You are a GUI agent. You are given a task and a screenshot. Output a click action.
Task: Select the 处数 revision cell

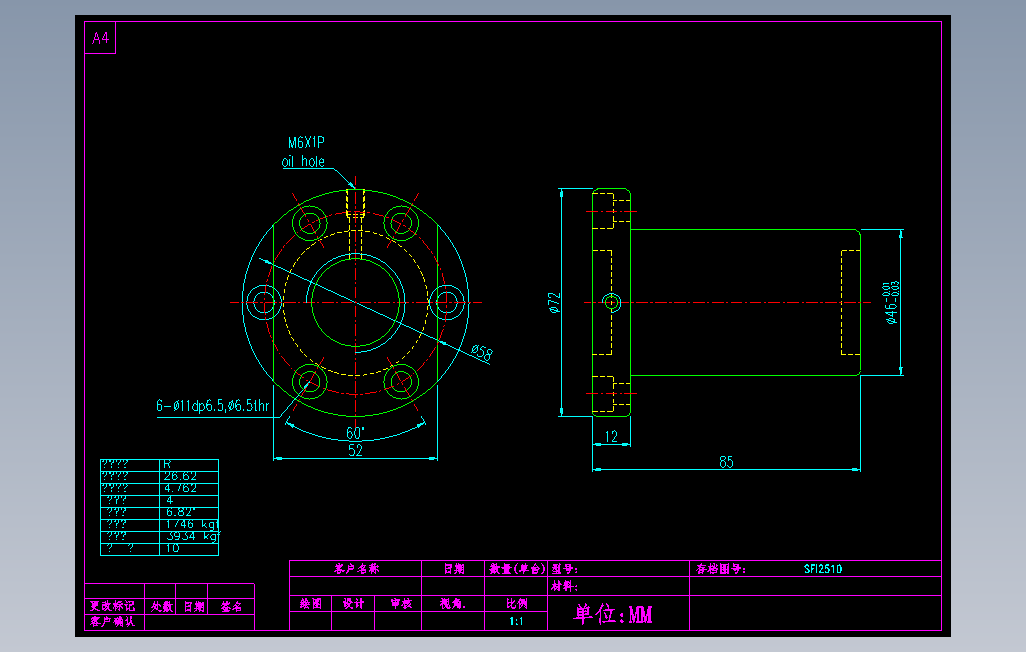[162, 606]
